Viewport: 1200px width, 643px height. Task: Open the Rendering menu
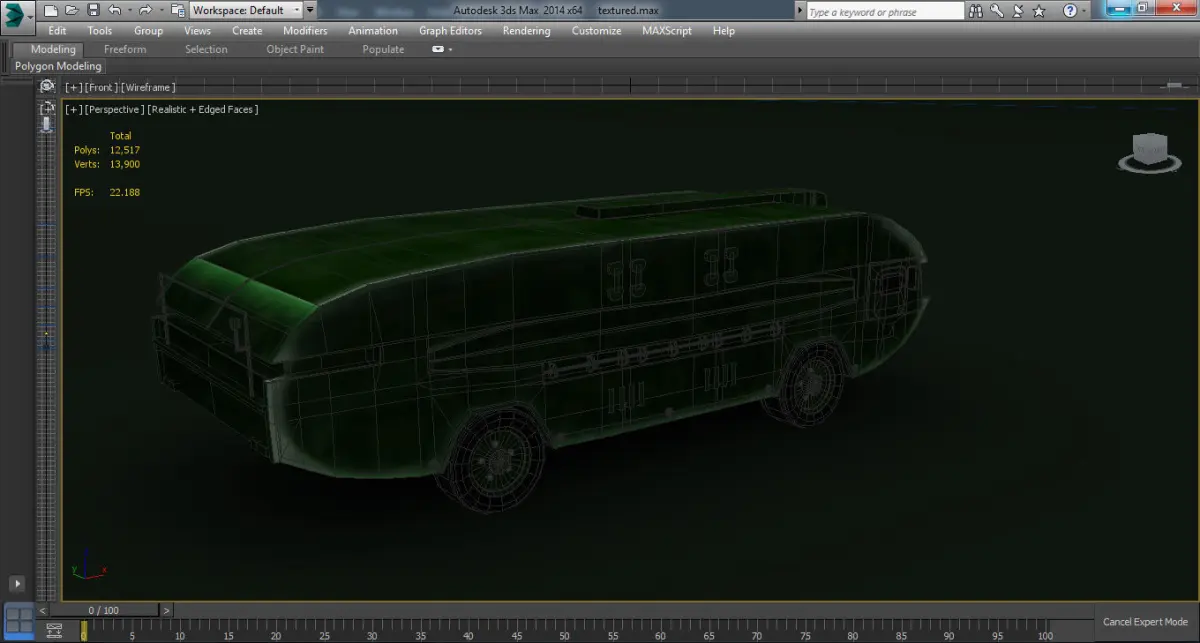coord(526,30)
